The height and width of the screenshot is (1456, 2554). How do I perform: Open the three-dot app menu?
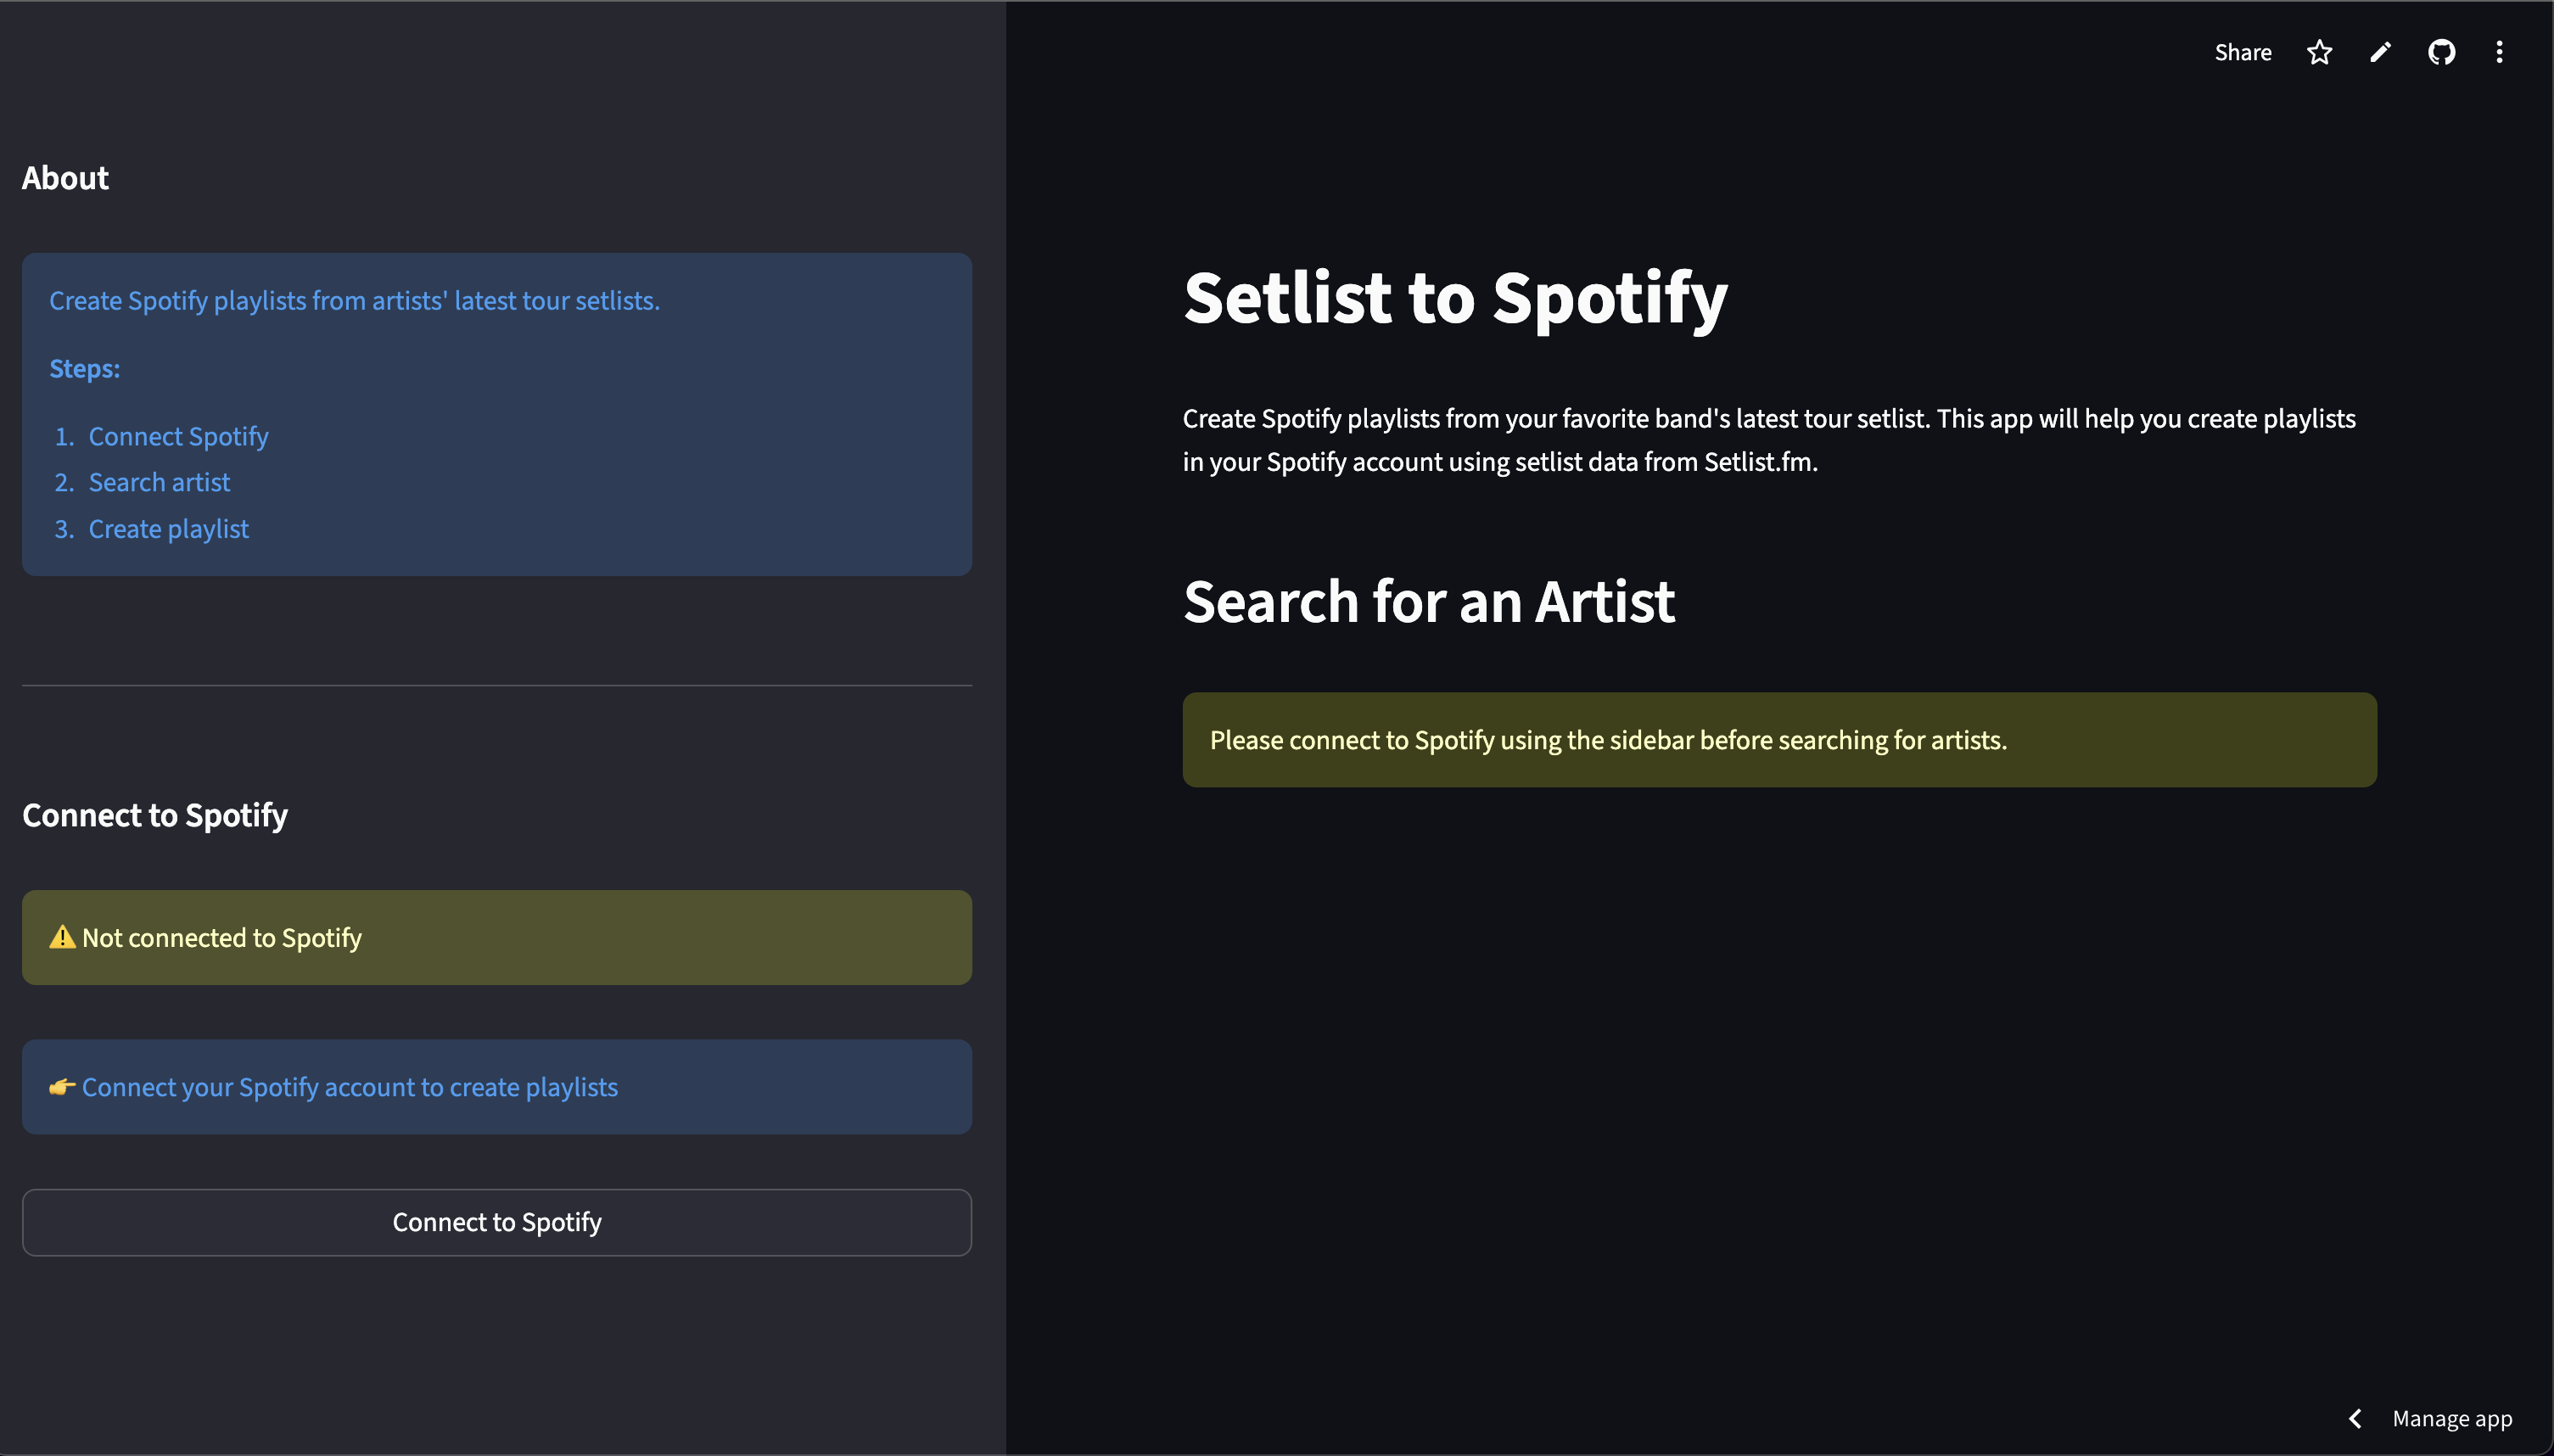coord(2499,52)
